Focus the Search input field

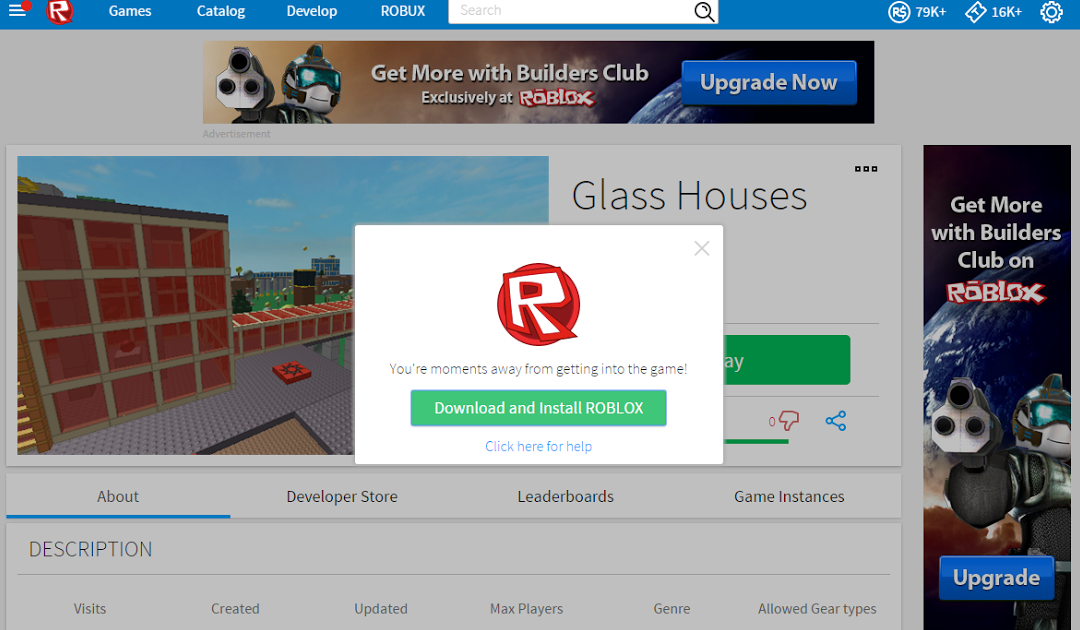pos(572,11)
